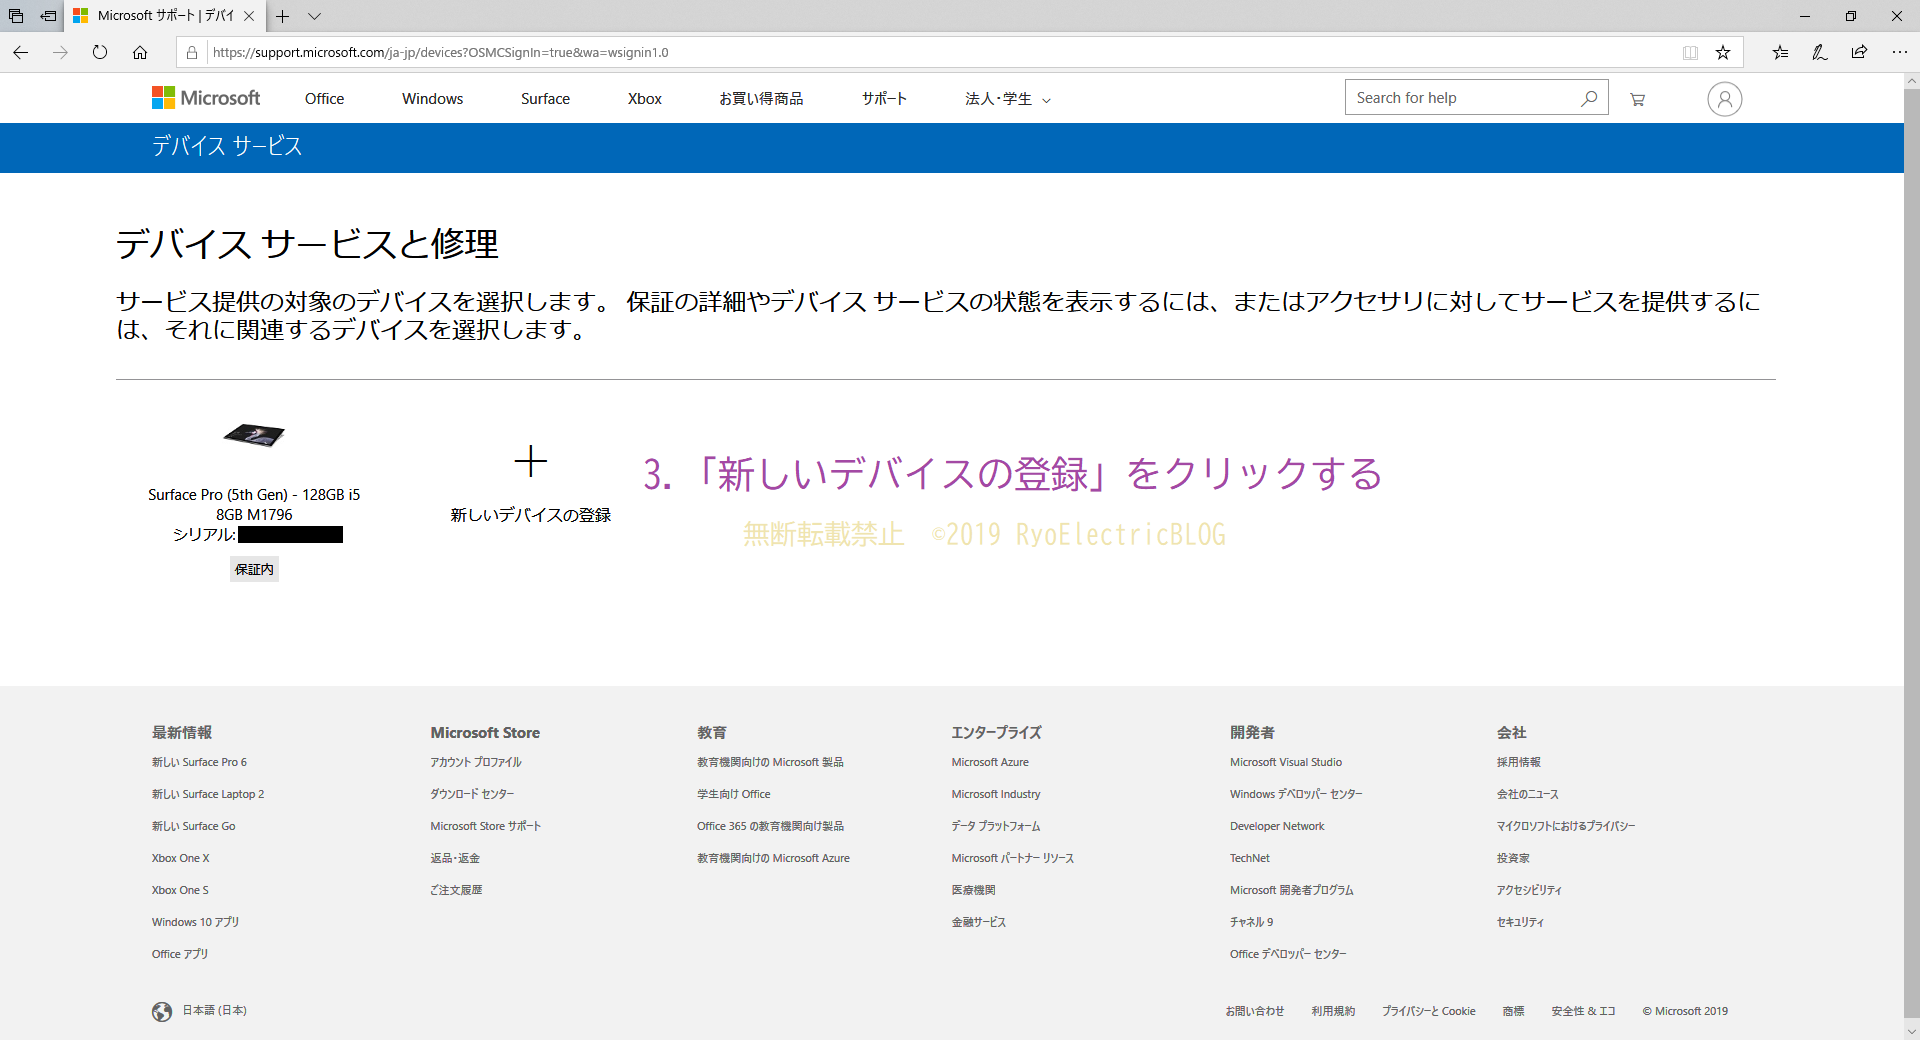Open Developer Network link
Screen dimensions: 1920x1040
point(1277,826)
